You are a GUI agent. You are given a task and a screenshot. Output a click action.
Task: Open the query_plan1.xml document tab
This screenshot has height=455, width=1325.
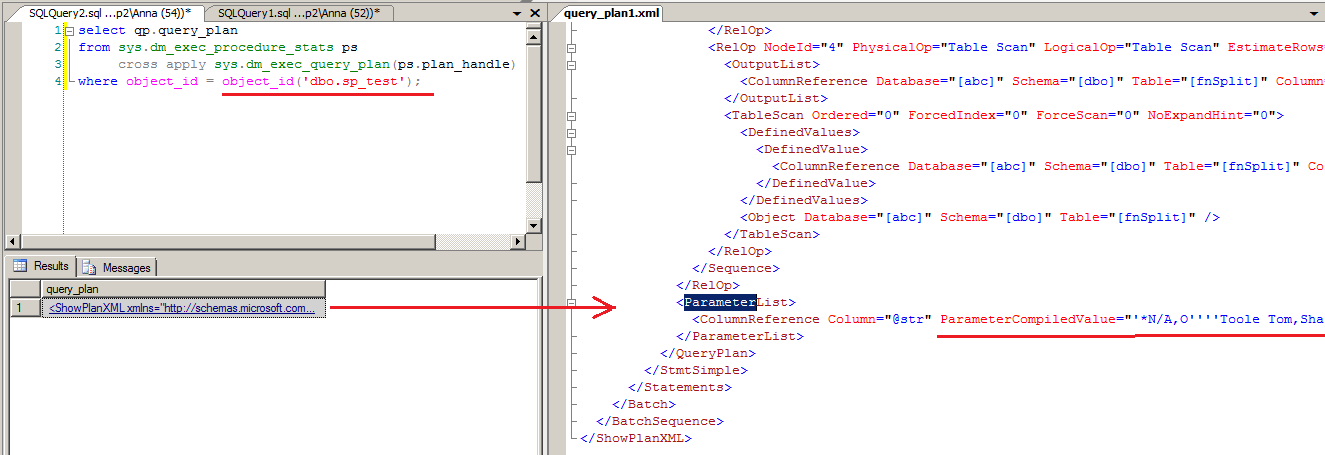point(599,12)
